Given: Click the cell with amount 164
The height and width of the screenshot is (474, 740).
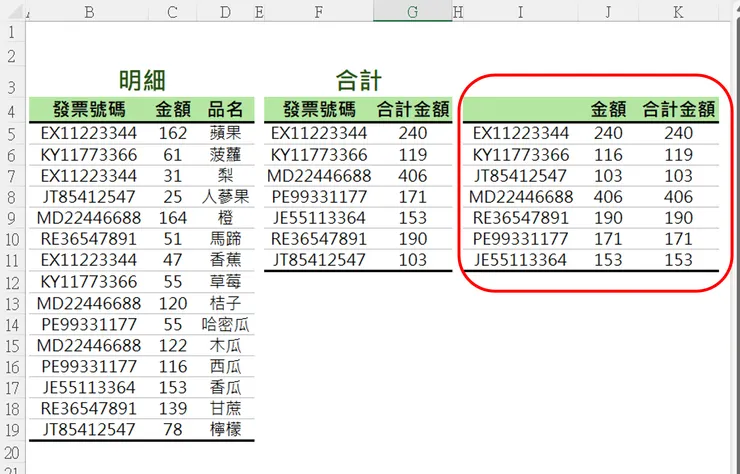Looking at the screenshot, I should pyautogui.click(x=173, y=218).
